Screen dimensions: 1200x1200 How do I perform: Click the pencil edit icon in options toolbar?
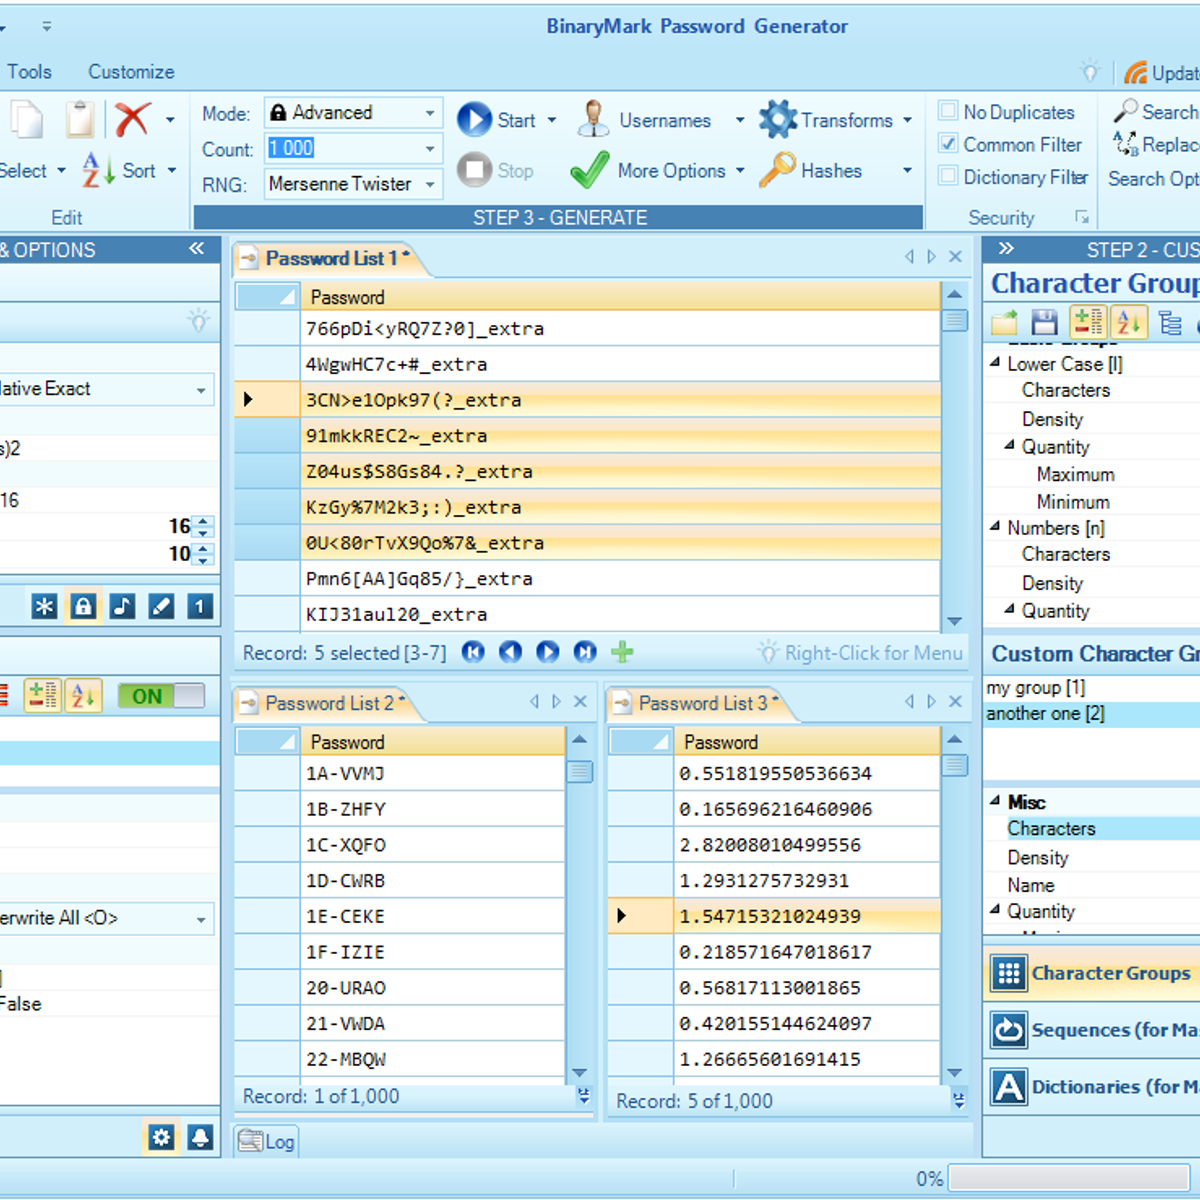pos(161,606)
